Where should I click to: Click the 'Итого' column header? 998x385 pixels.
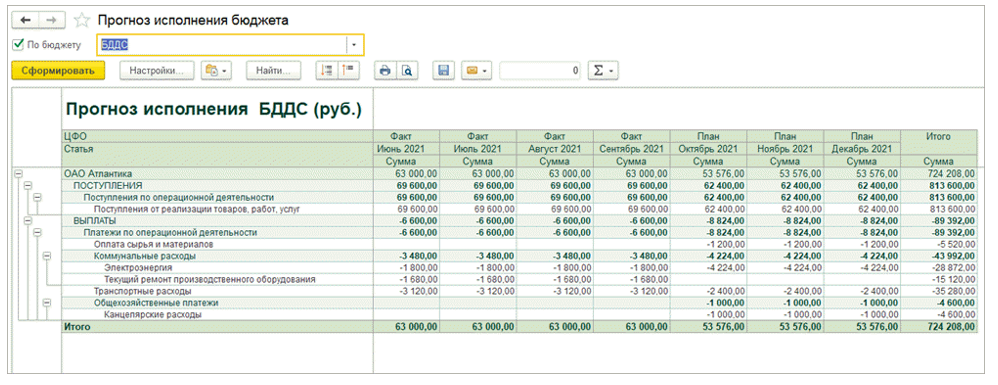939,137
